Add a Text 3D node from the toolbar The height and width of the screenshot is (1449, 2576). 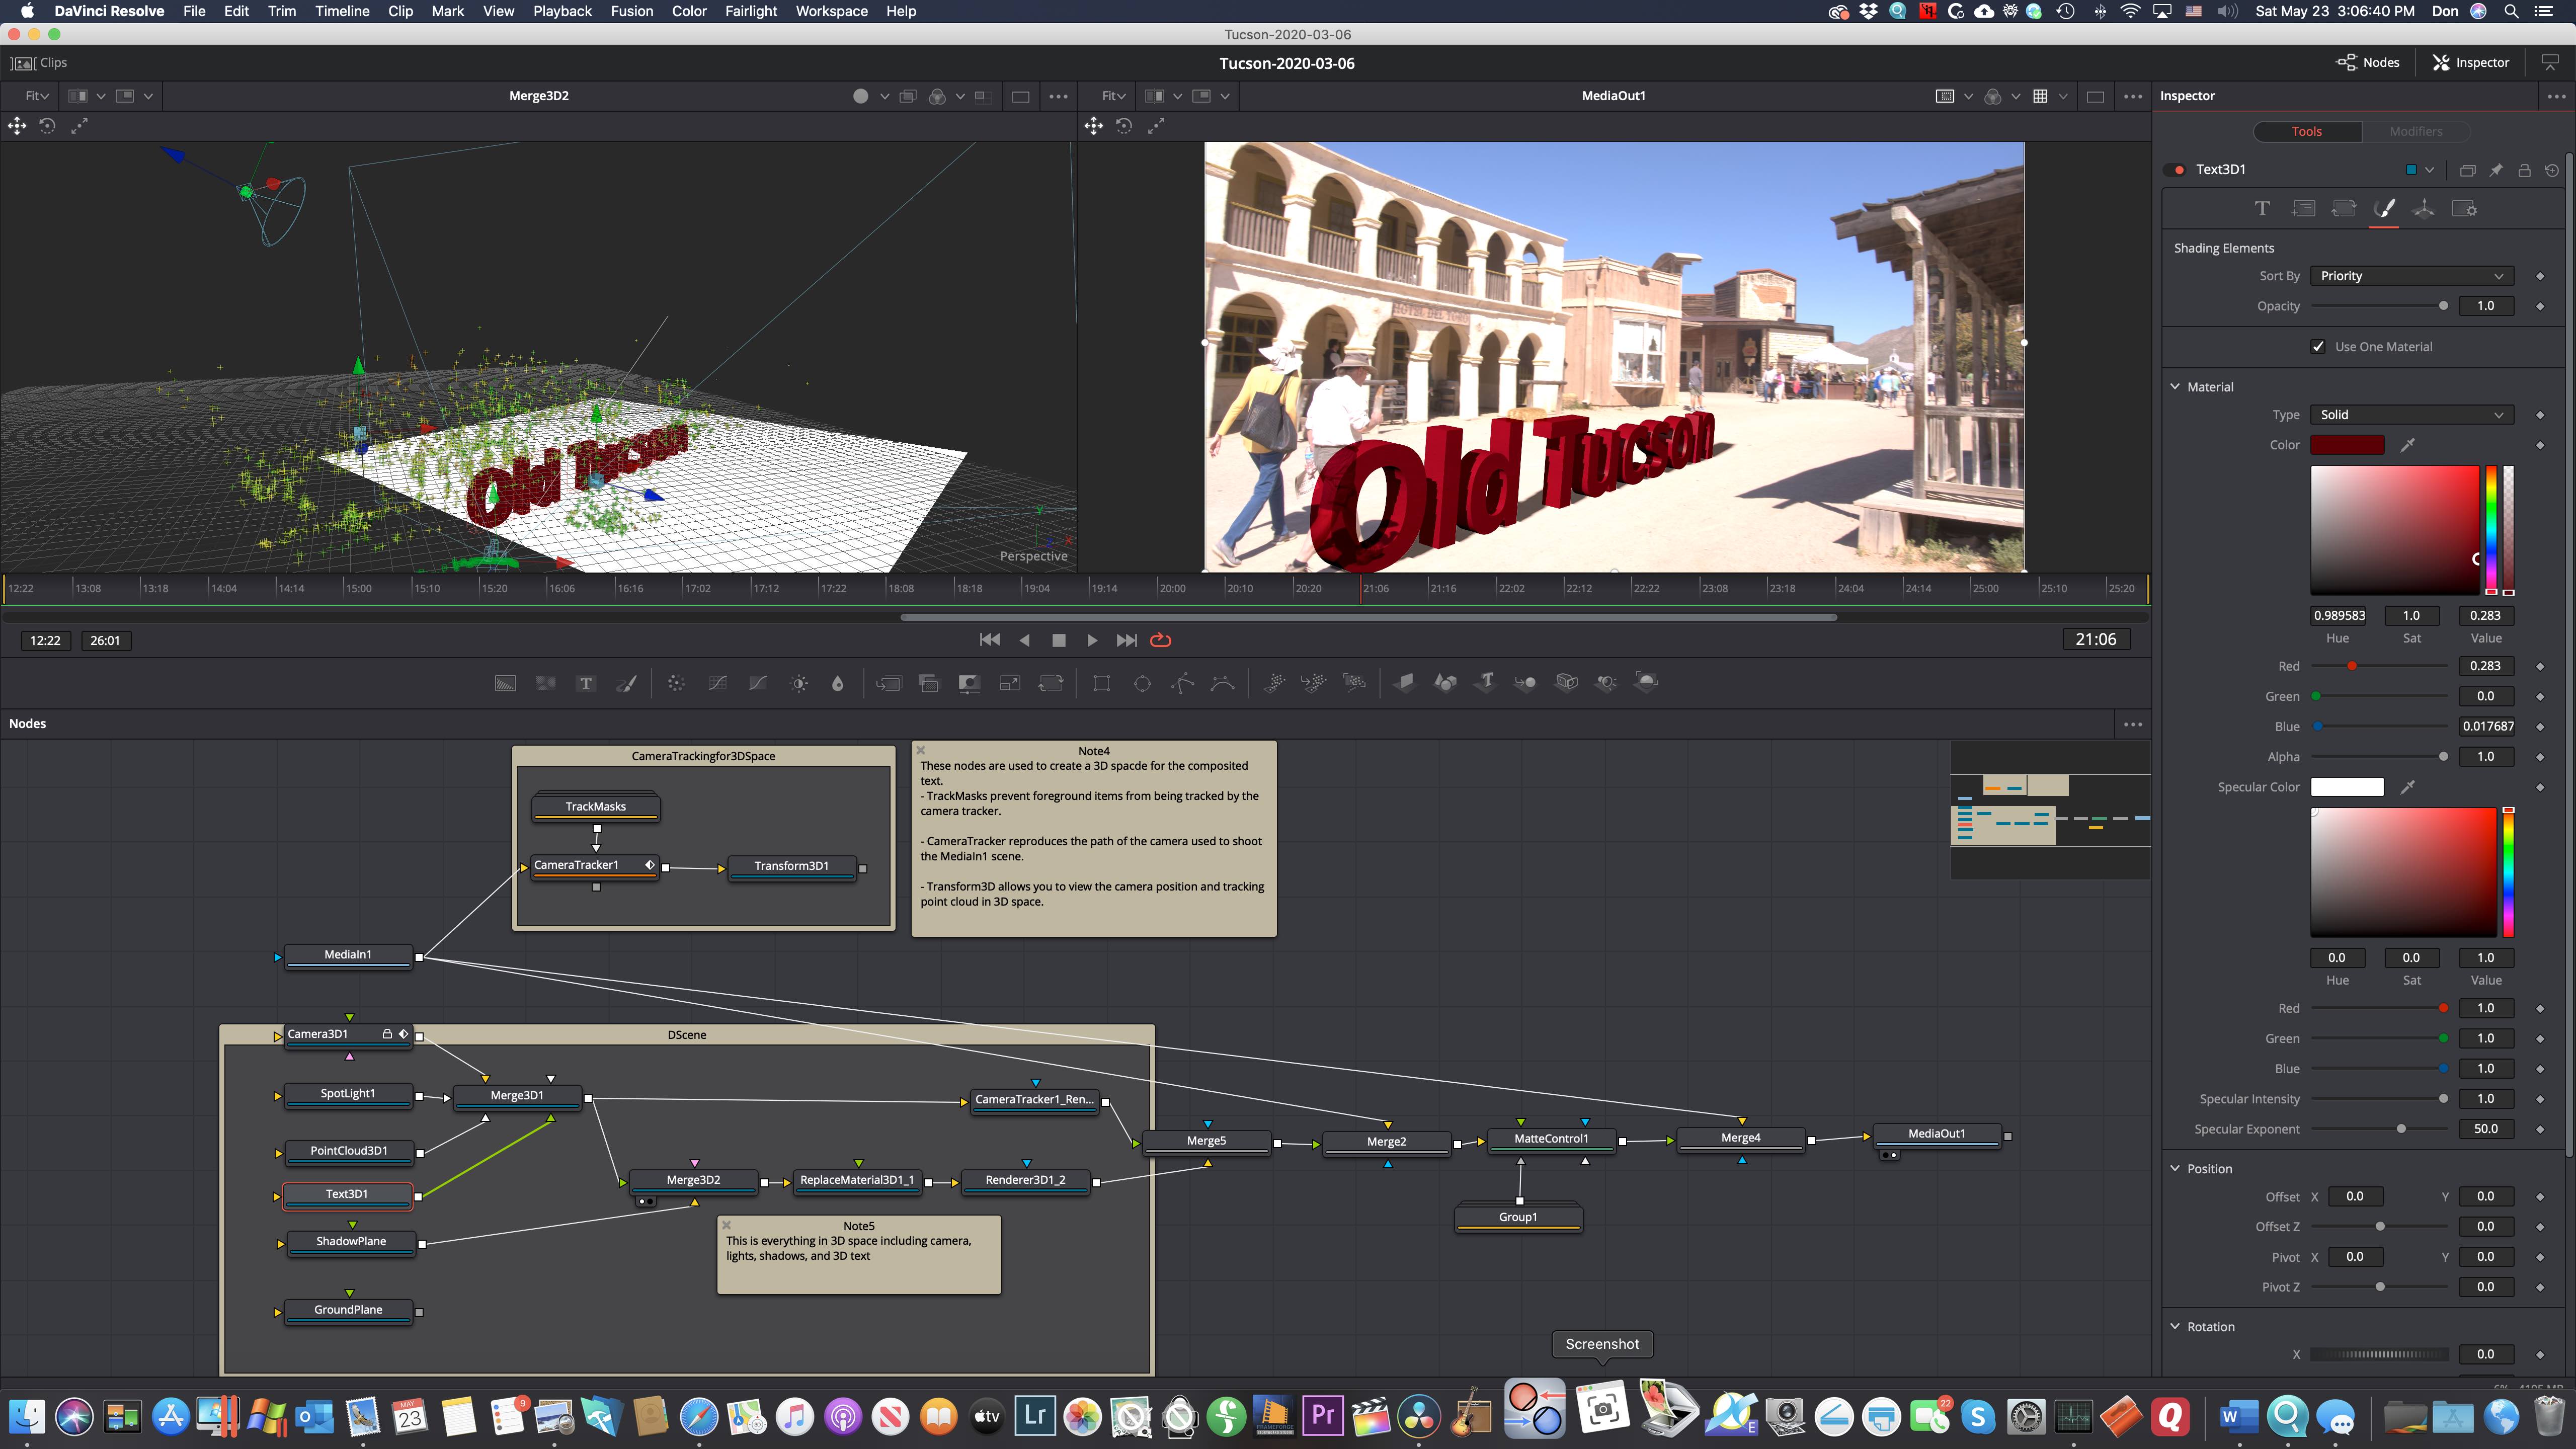[1486, 683]
